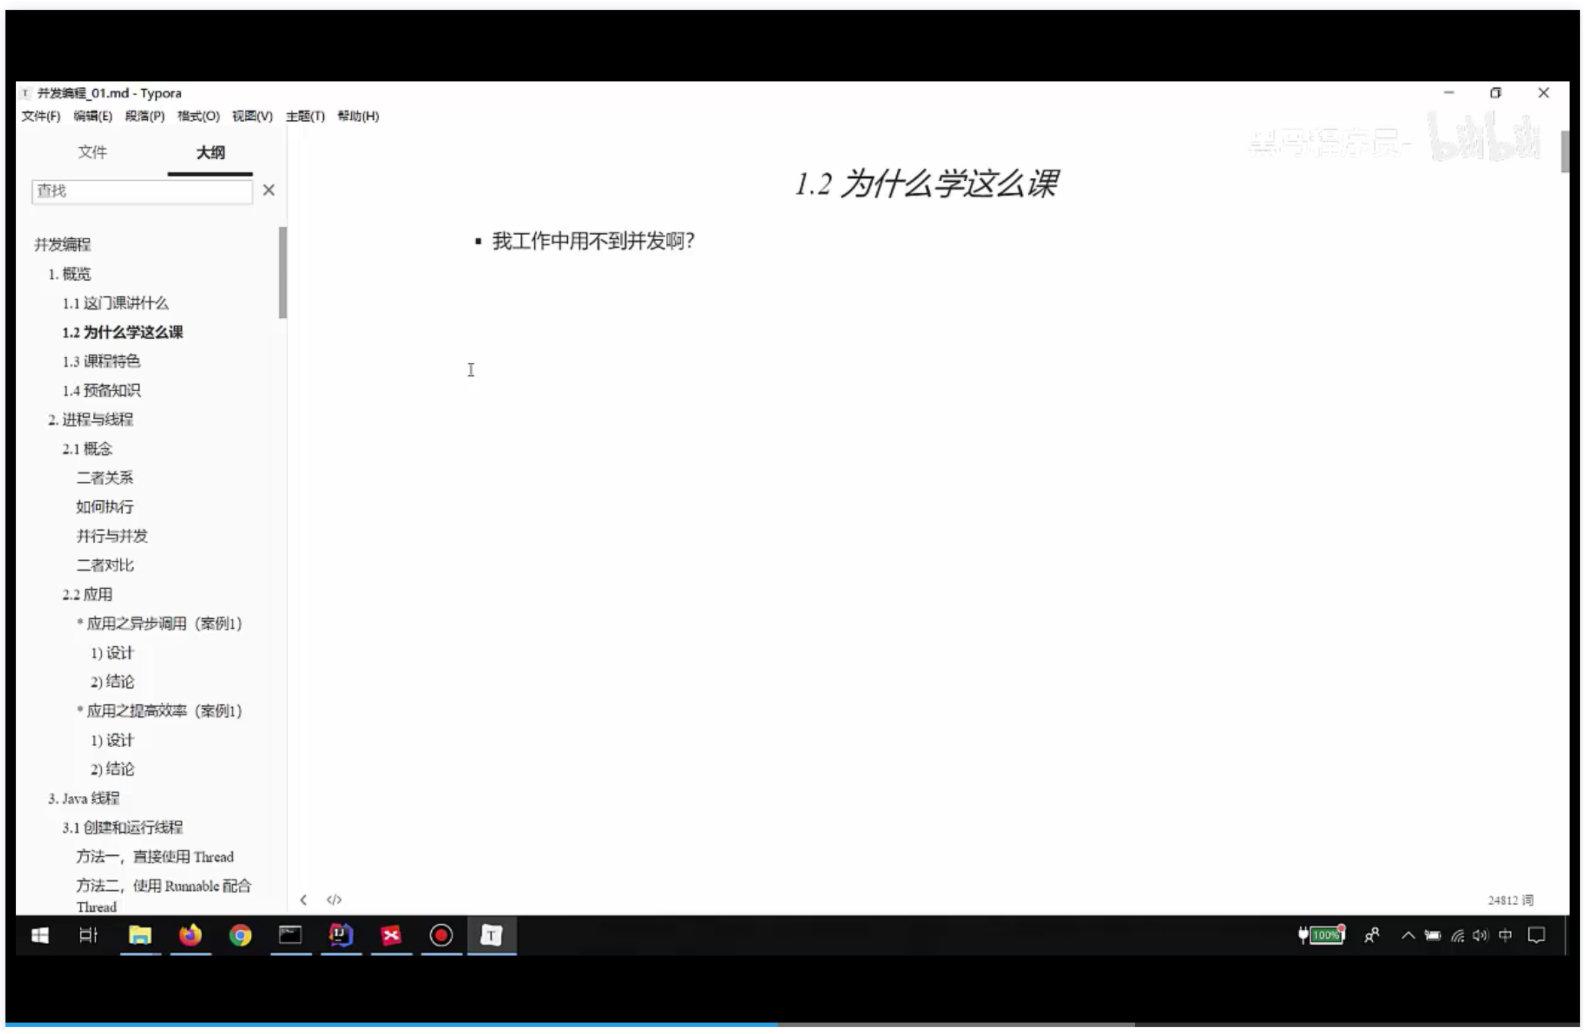The image size is (1590, 1034).
Task: Open the 文件(F) menu
Action: pos(41,117)
